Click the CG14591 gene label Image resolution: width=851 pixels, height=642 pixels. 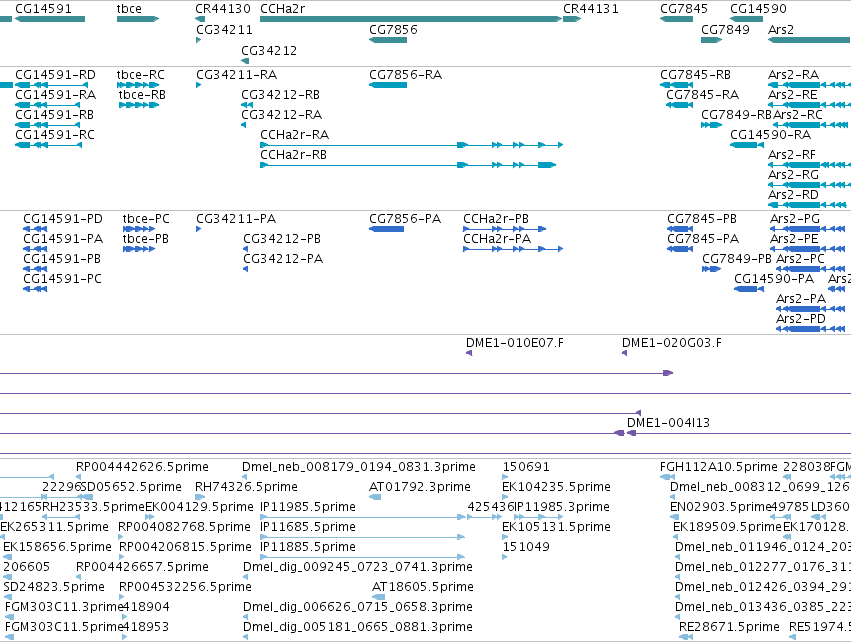click(43, 9)
